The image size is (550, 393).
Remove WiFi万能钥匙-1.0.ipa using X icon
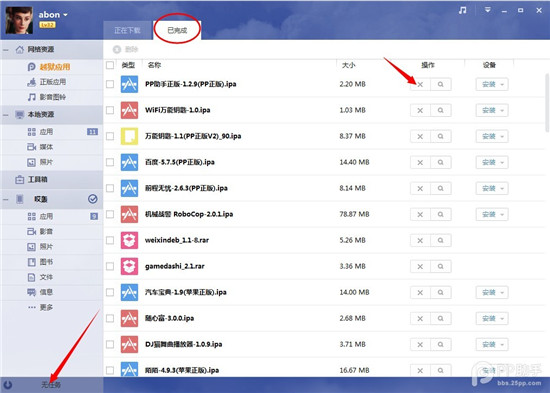point(420,111)
